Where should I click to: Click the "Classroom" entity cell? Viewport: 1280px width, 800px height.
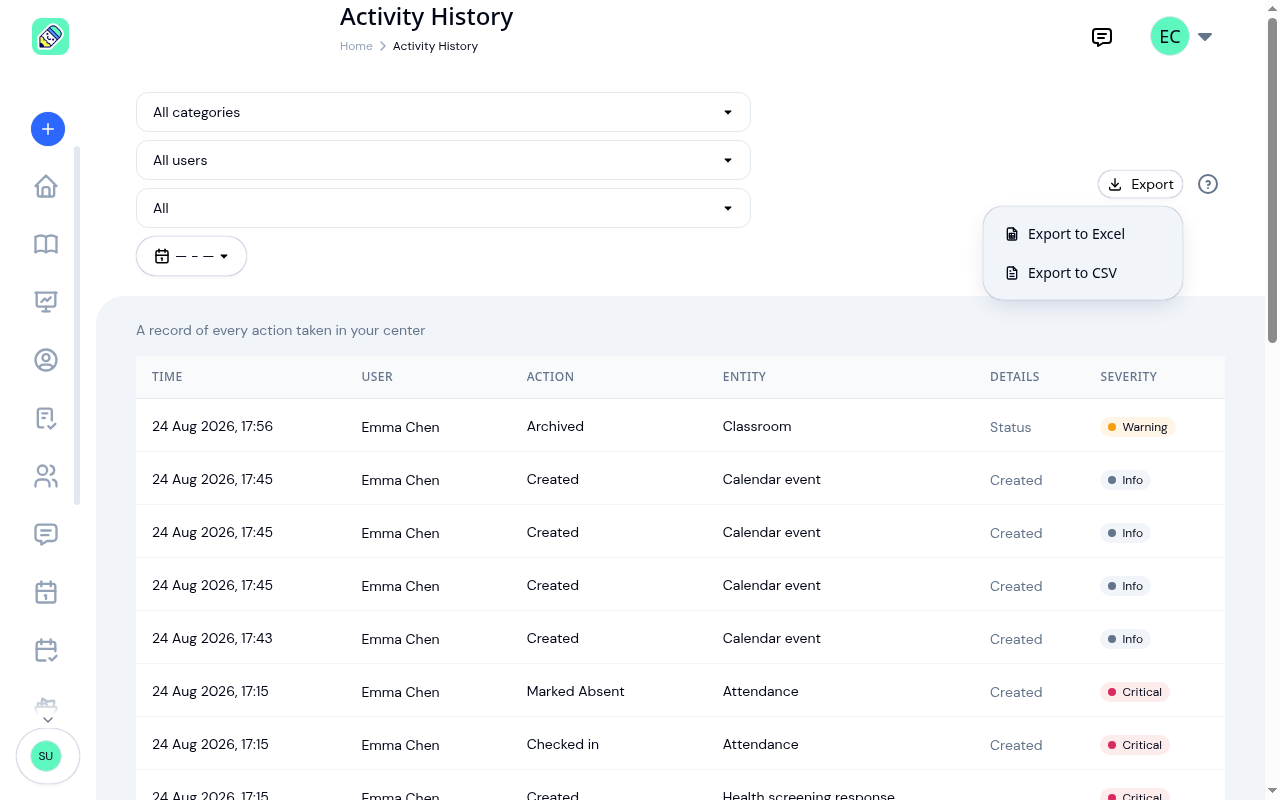(757, 426)
